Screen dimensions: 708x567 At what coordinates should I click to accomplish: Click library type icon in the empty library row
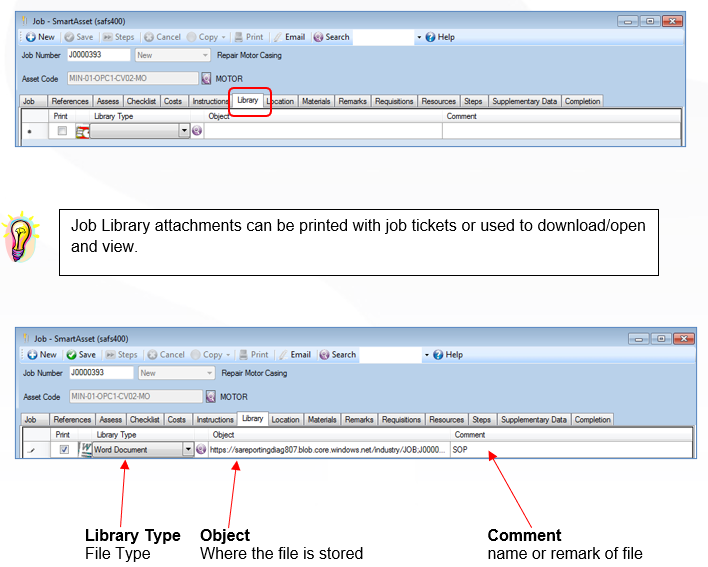(x=82, y=132)
